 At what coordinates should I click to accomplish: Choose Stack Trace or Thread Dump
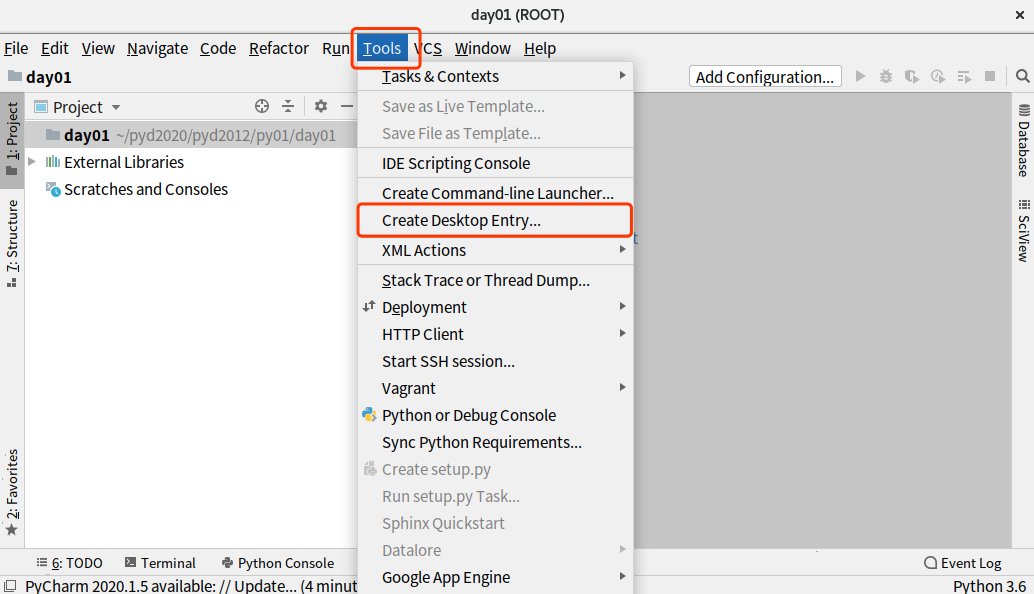pos(495,280)
